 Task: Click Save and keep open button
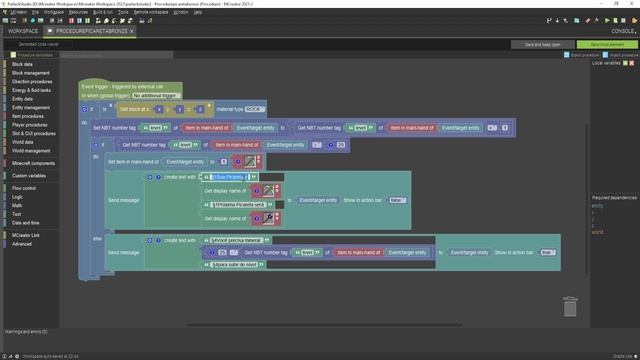(x=542, y=44)
